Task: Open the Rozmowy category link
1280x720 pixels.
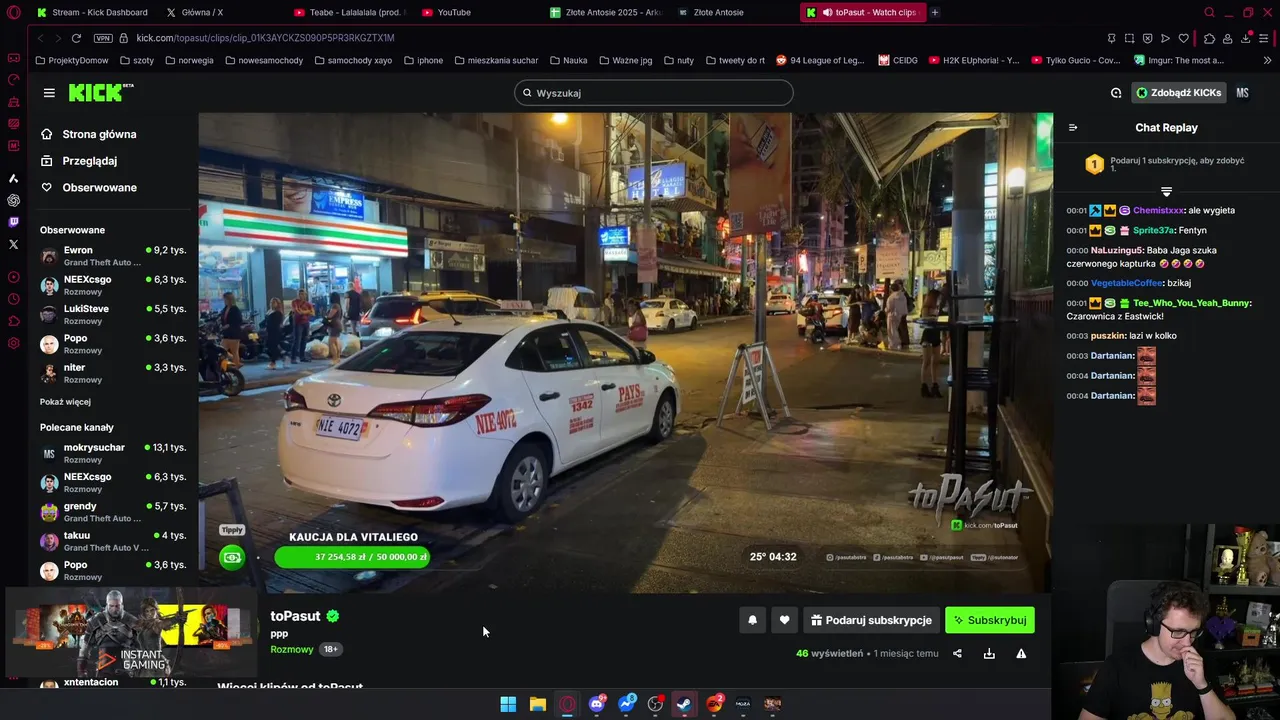Action: coord(292,649)
